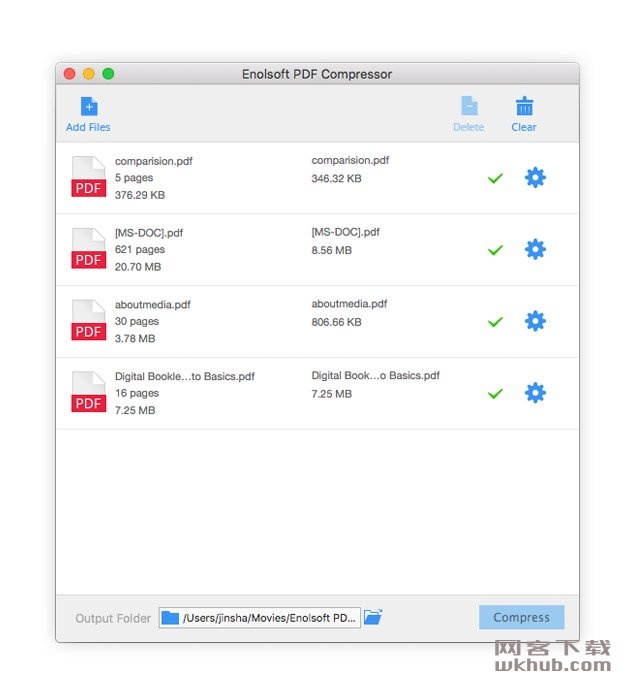Click green checkmark in [MS-DOC].pdf row

click(x=495, y=250)
